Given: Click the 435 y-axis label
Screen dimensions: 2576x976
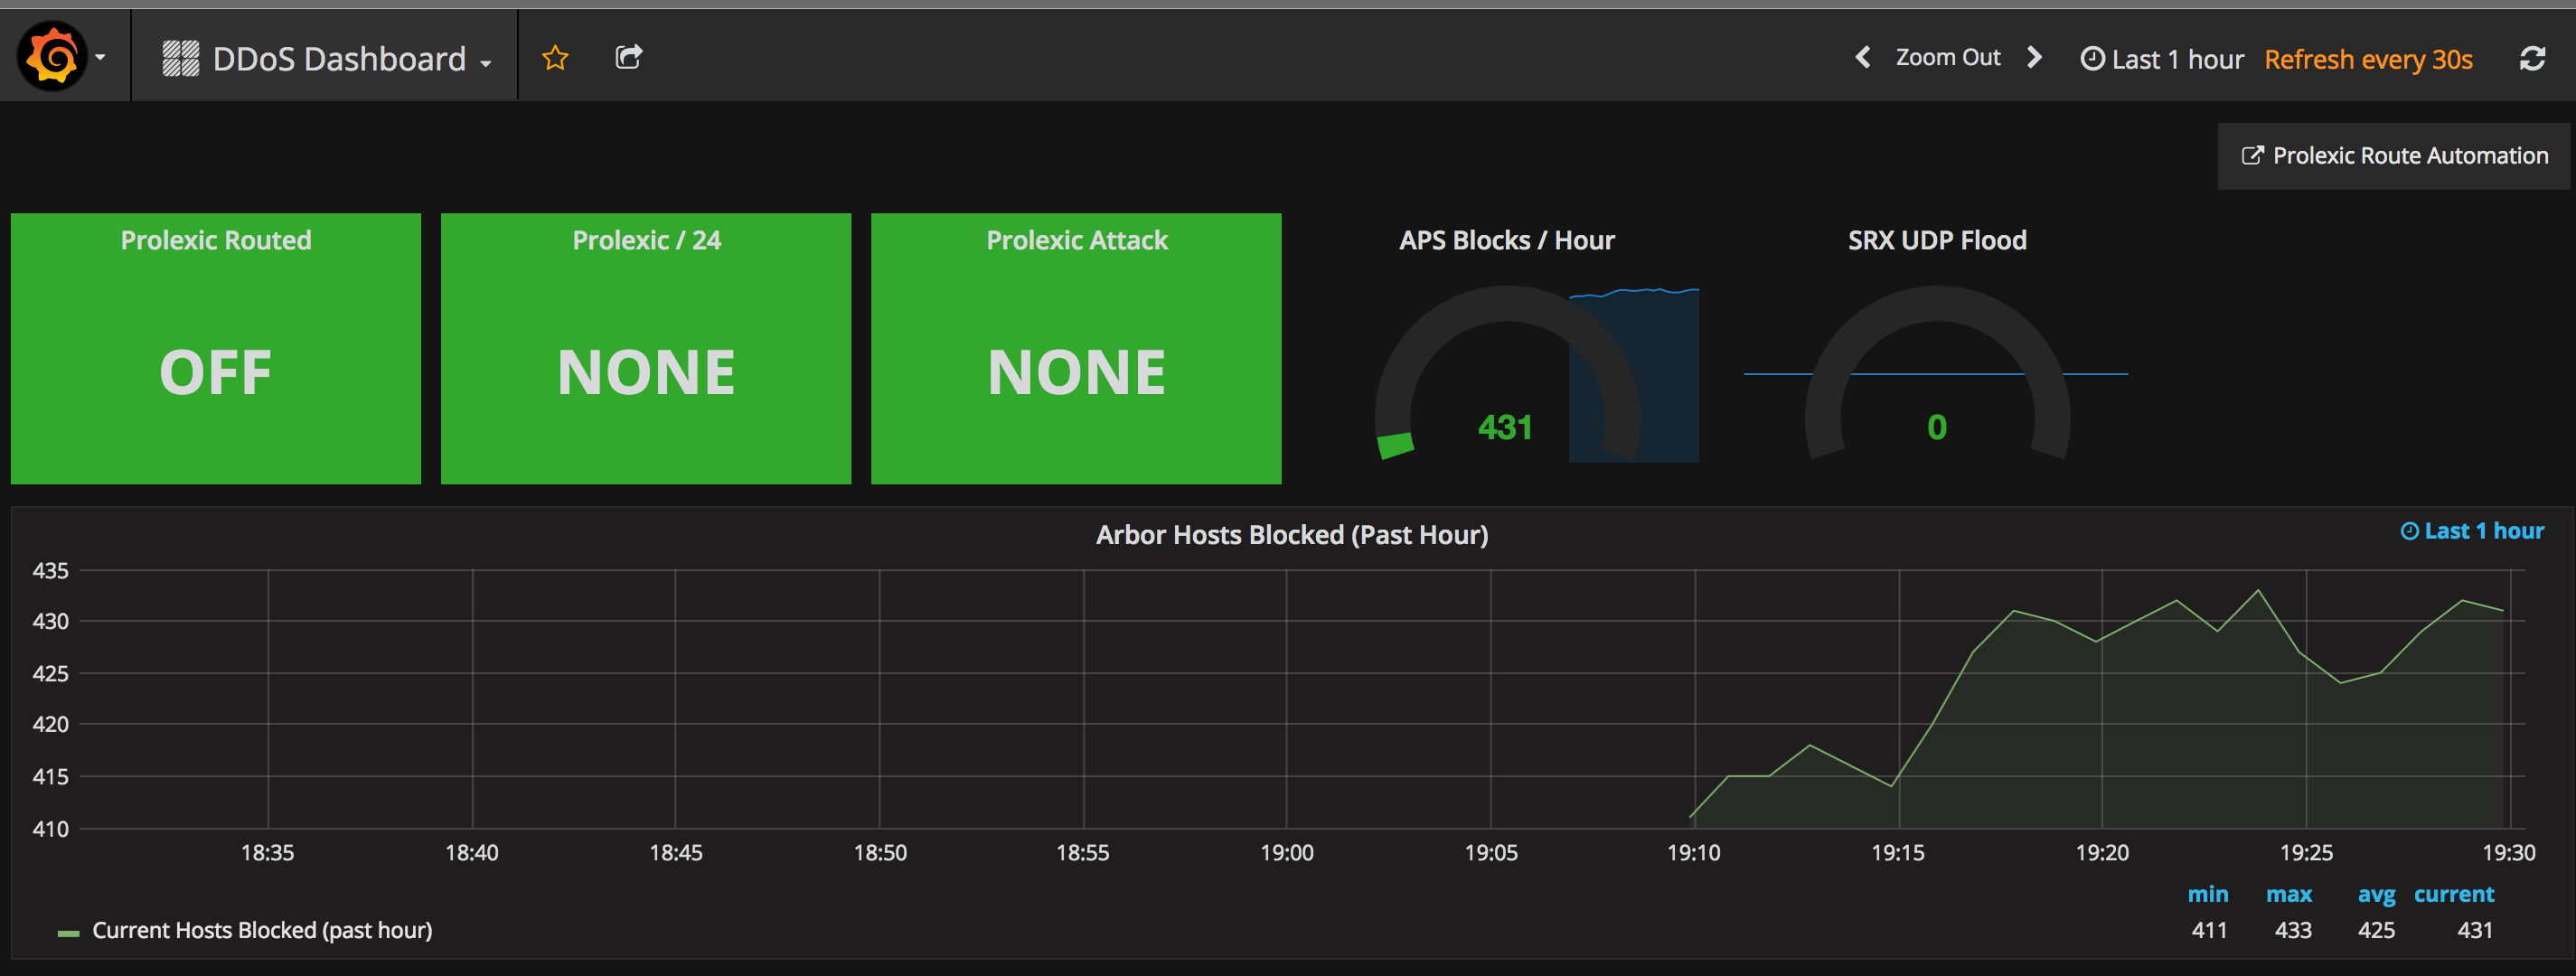Looking at the screenshot, I should tap(50, 571).
